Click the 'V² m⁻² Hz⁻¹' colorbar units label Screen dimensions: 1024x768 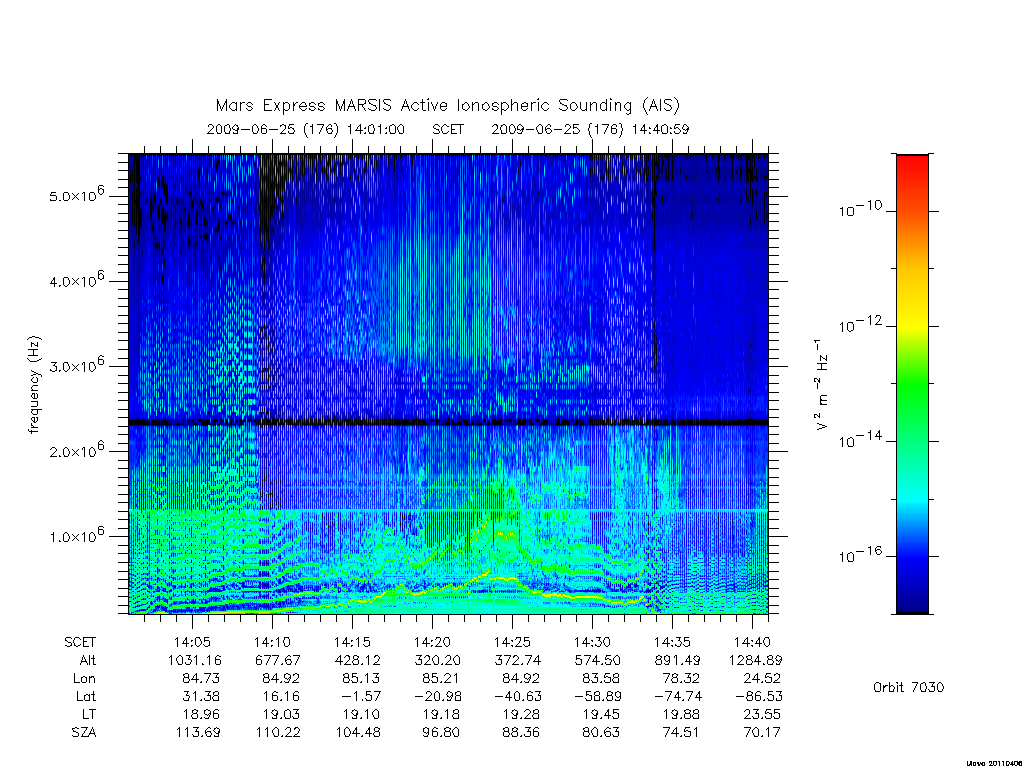822,385
